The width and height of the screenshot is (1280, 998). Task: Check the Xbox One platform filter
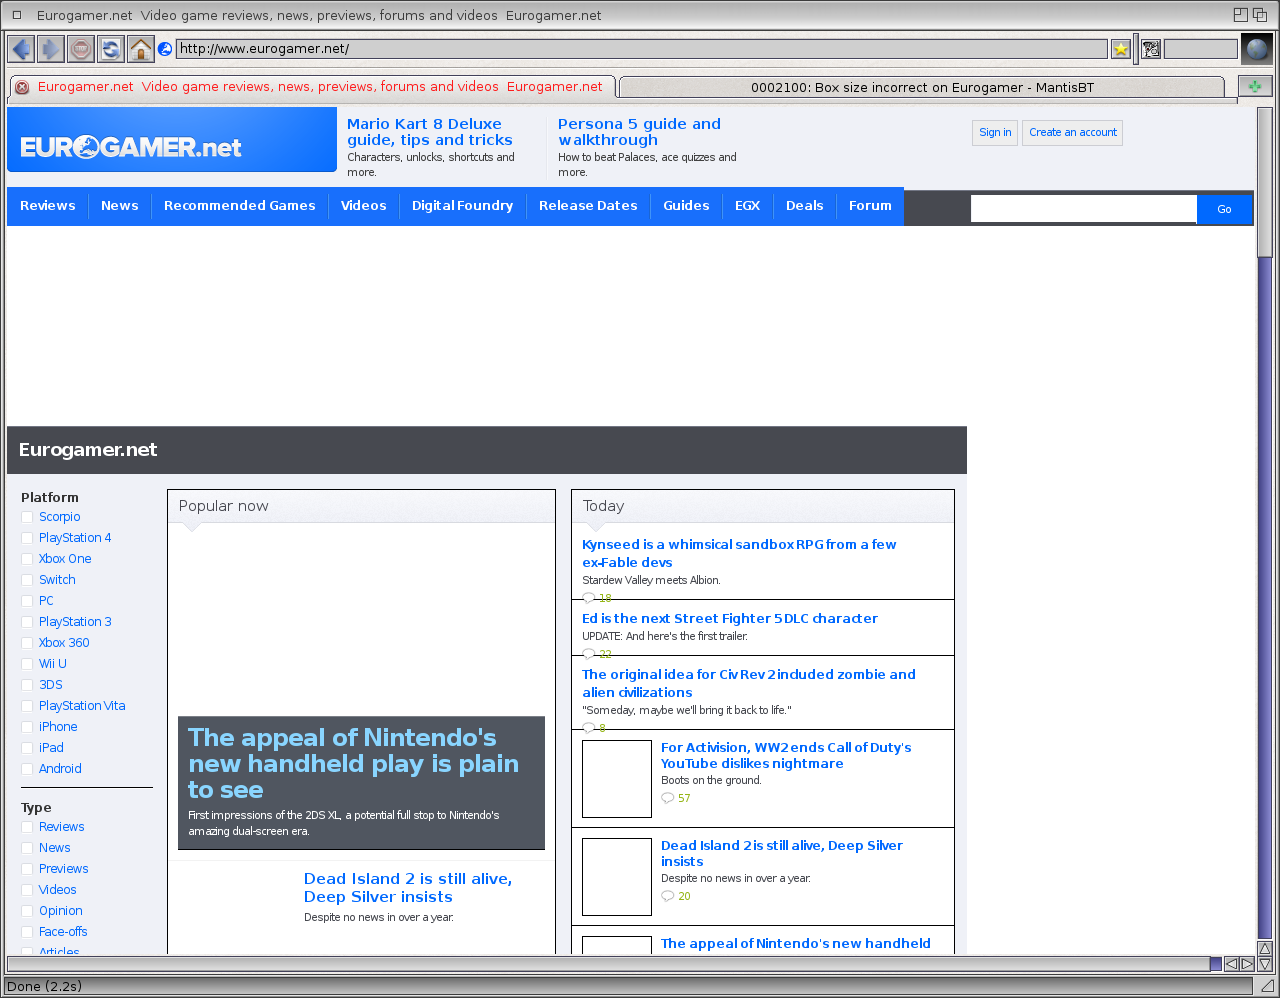(27, 559)
